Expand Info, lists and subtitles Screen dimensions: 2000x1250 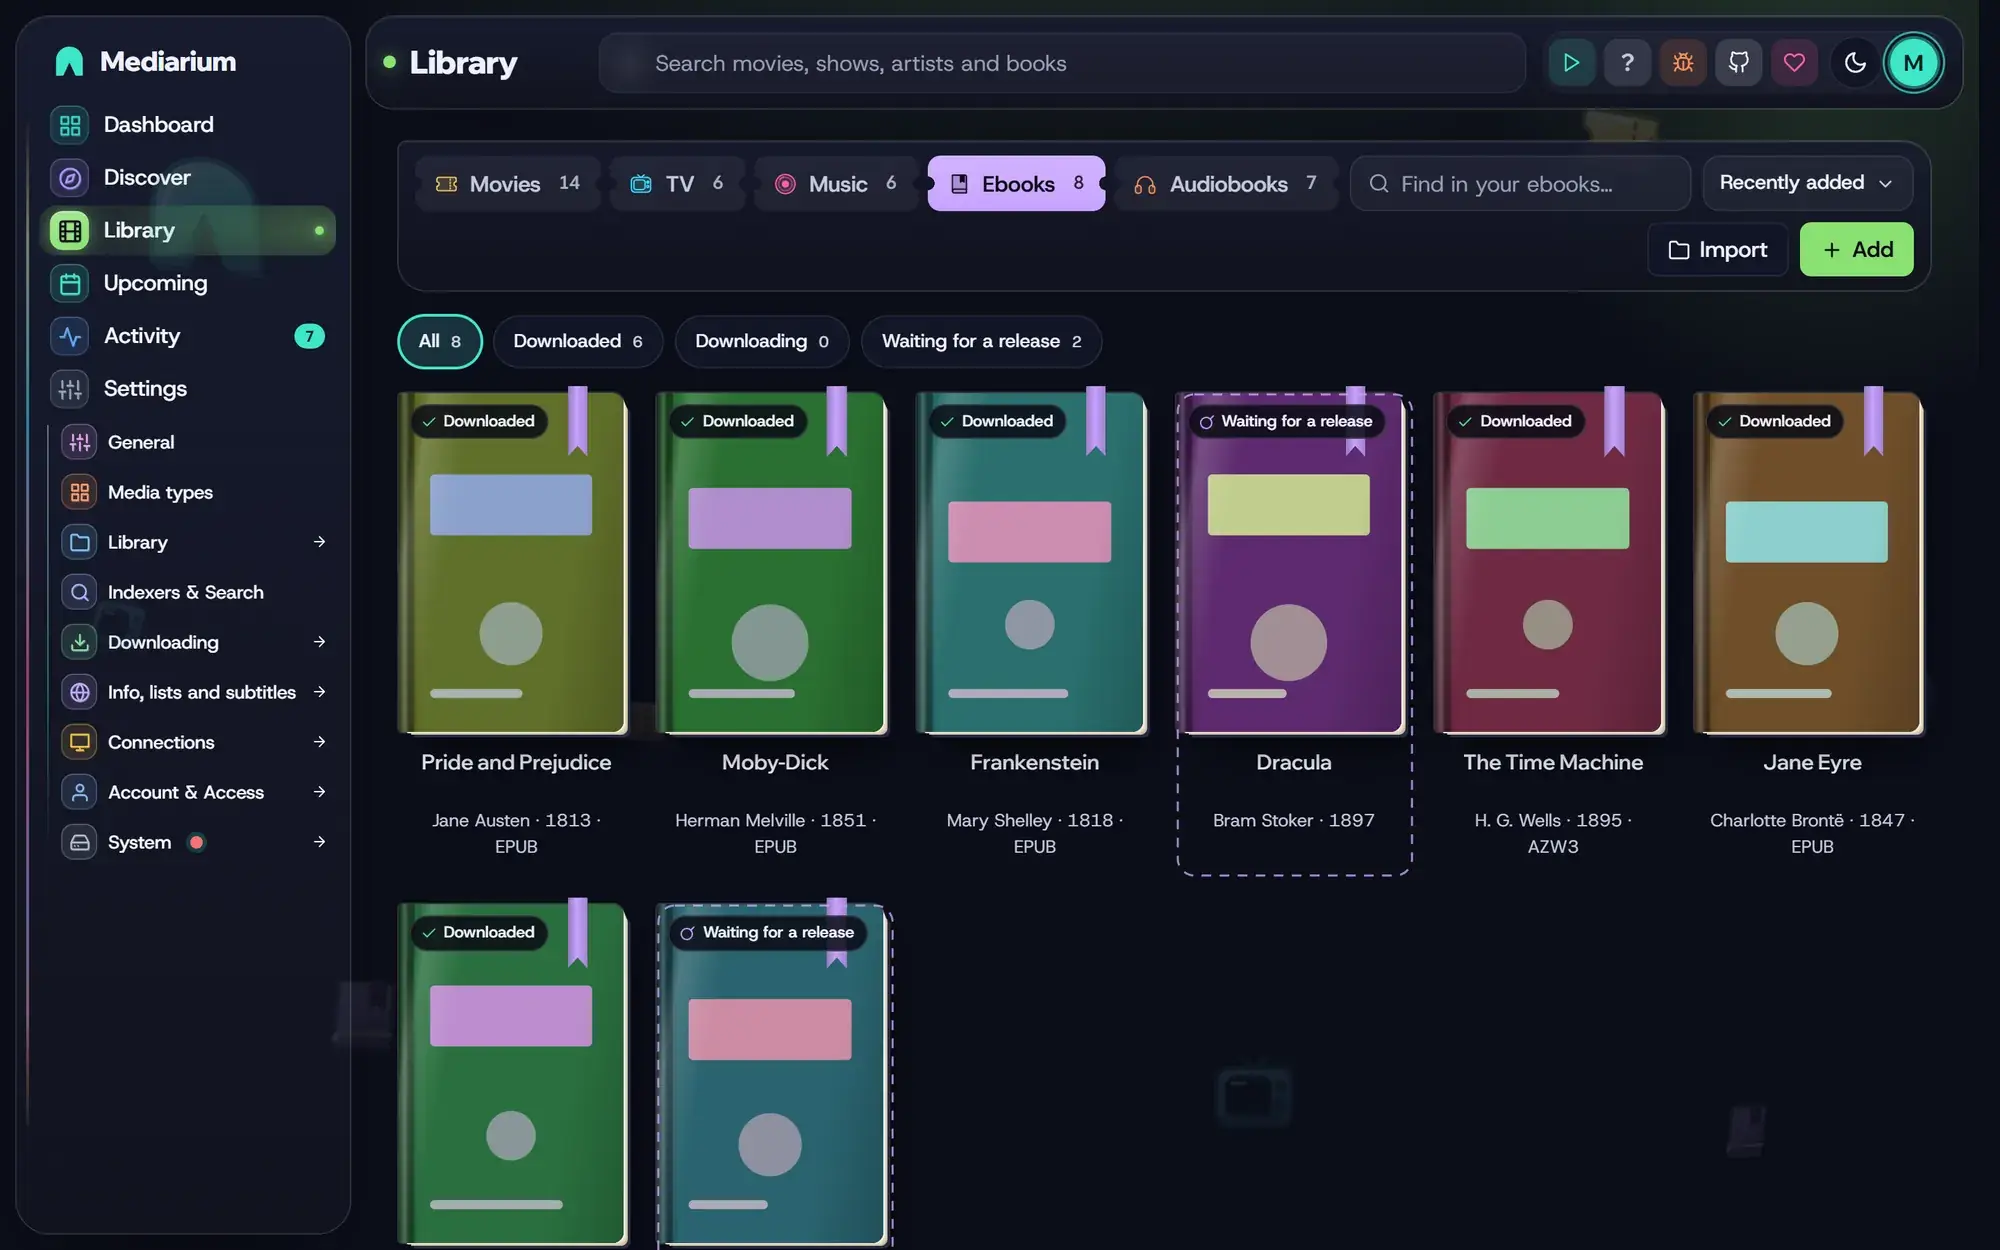click(x=319, y=692)
